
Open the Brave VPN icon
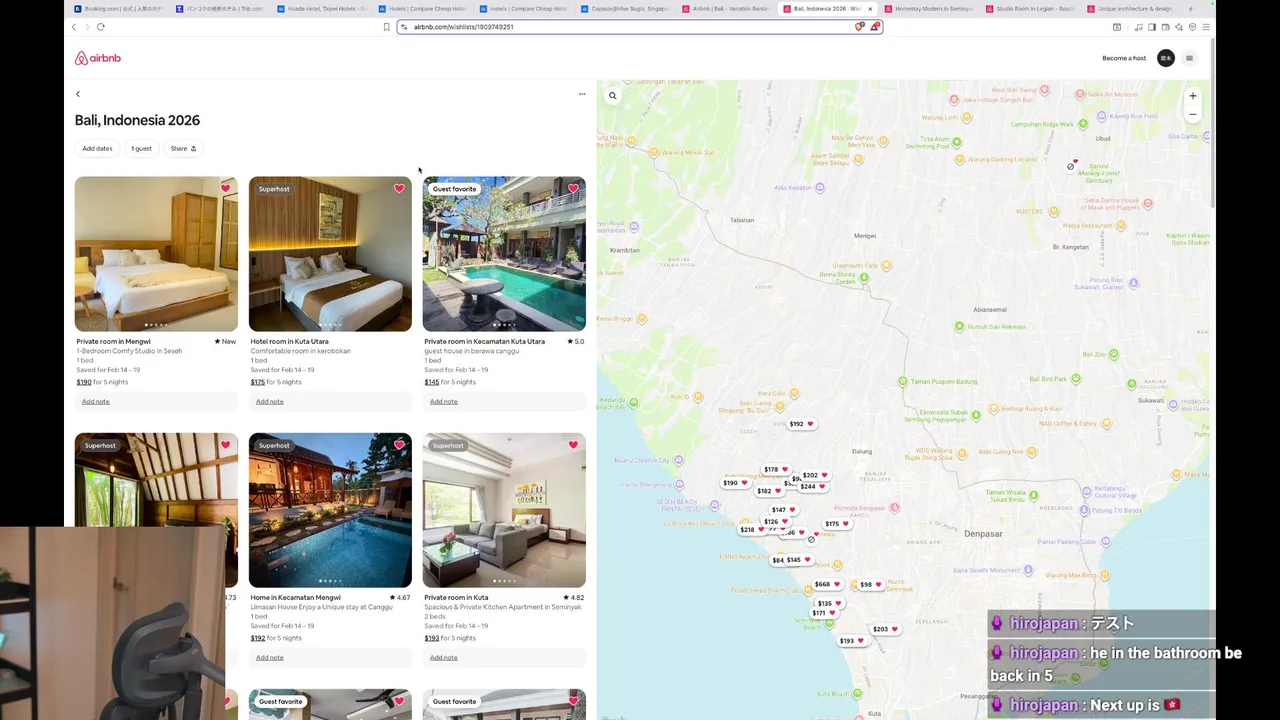tap(1192, 27)
